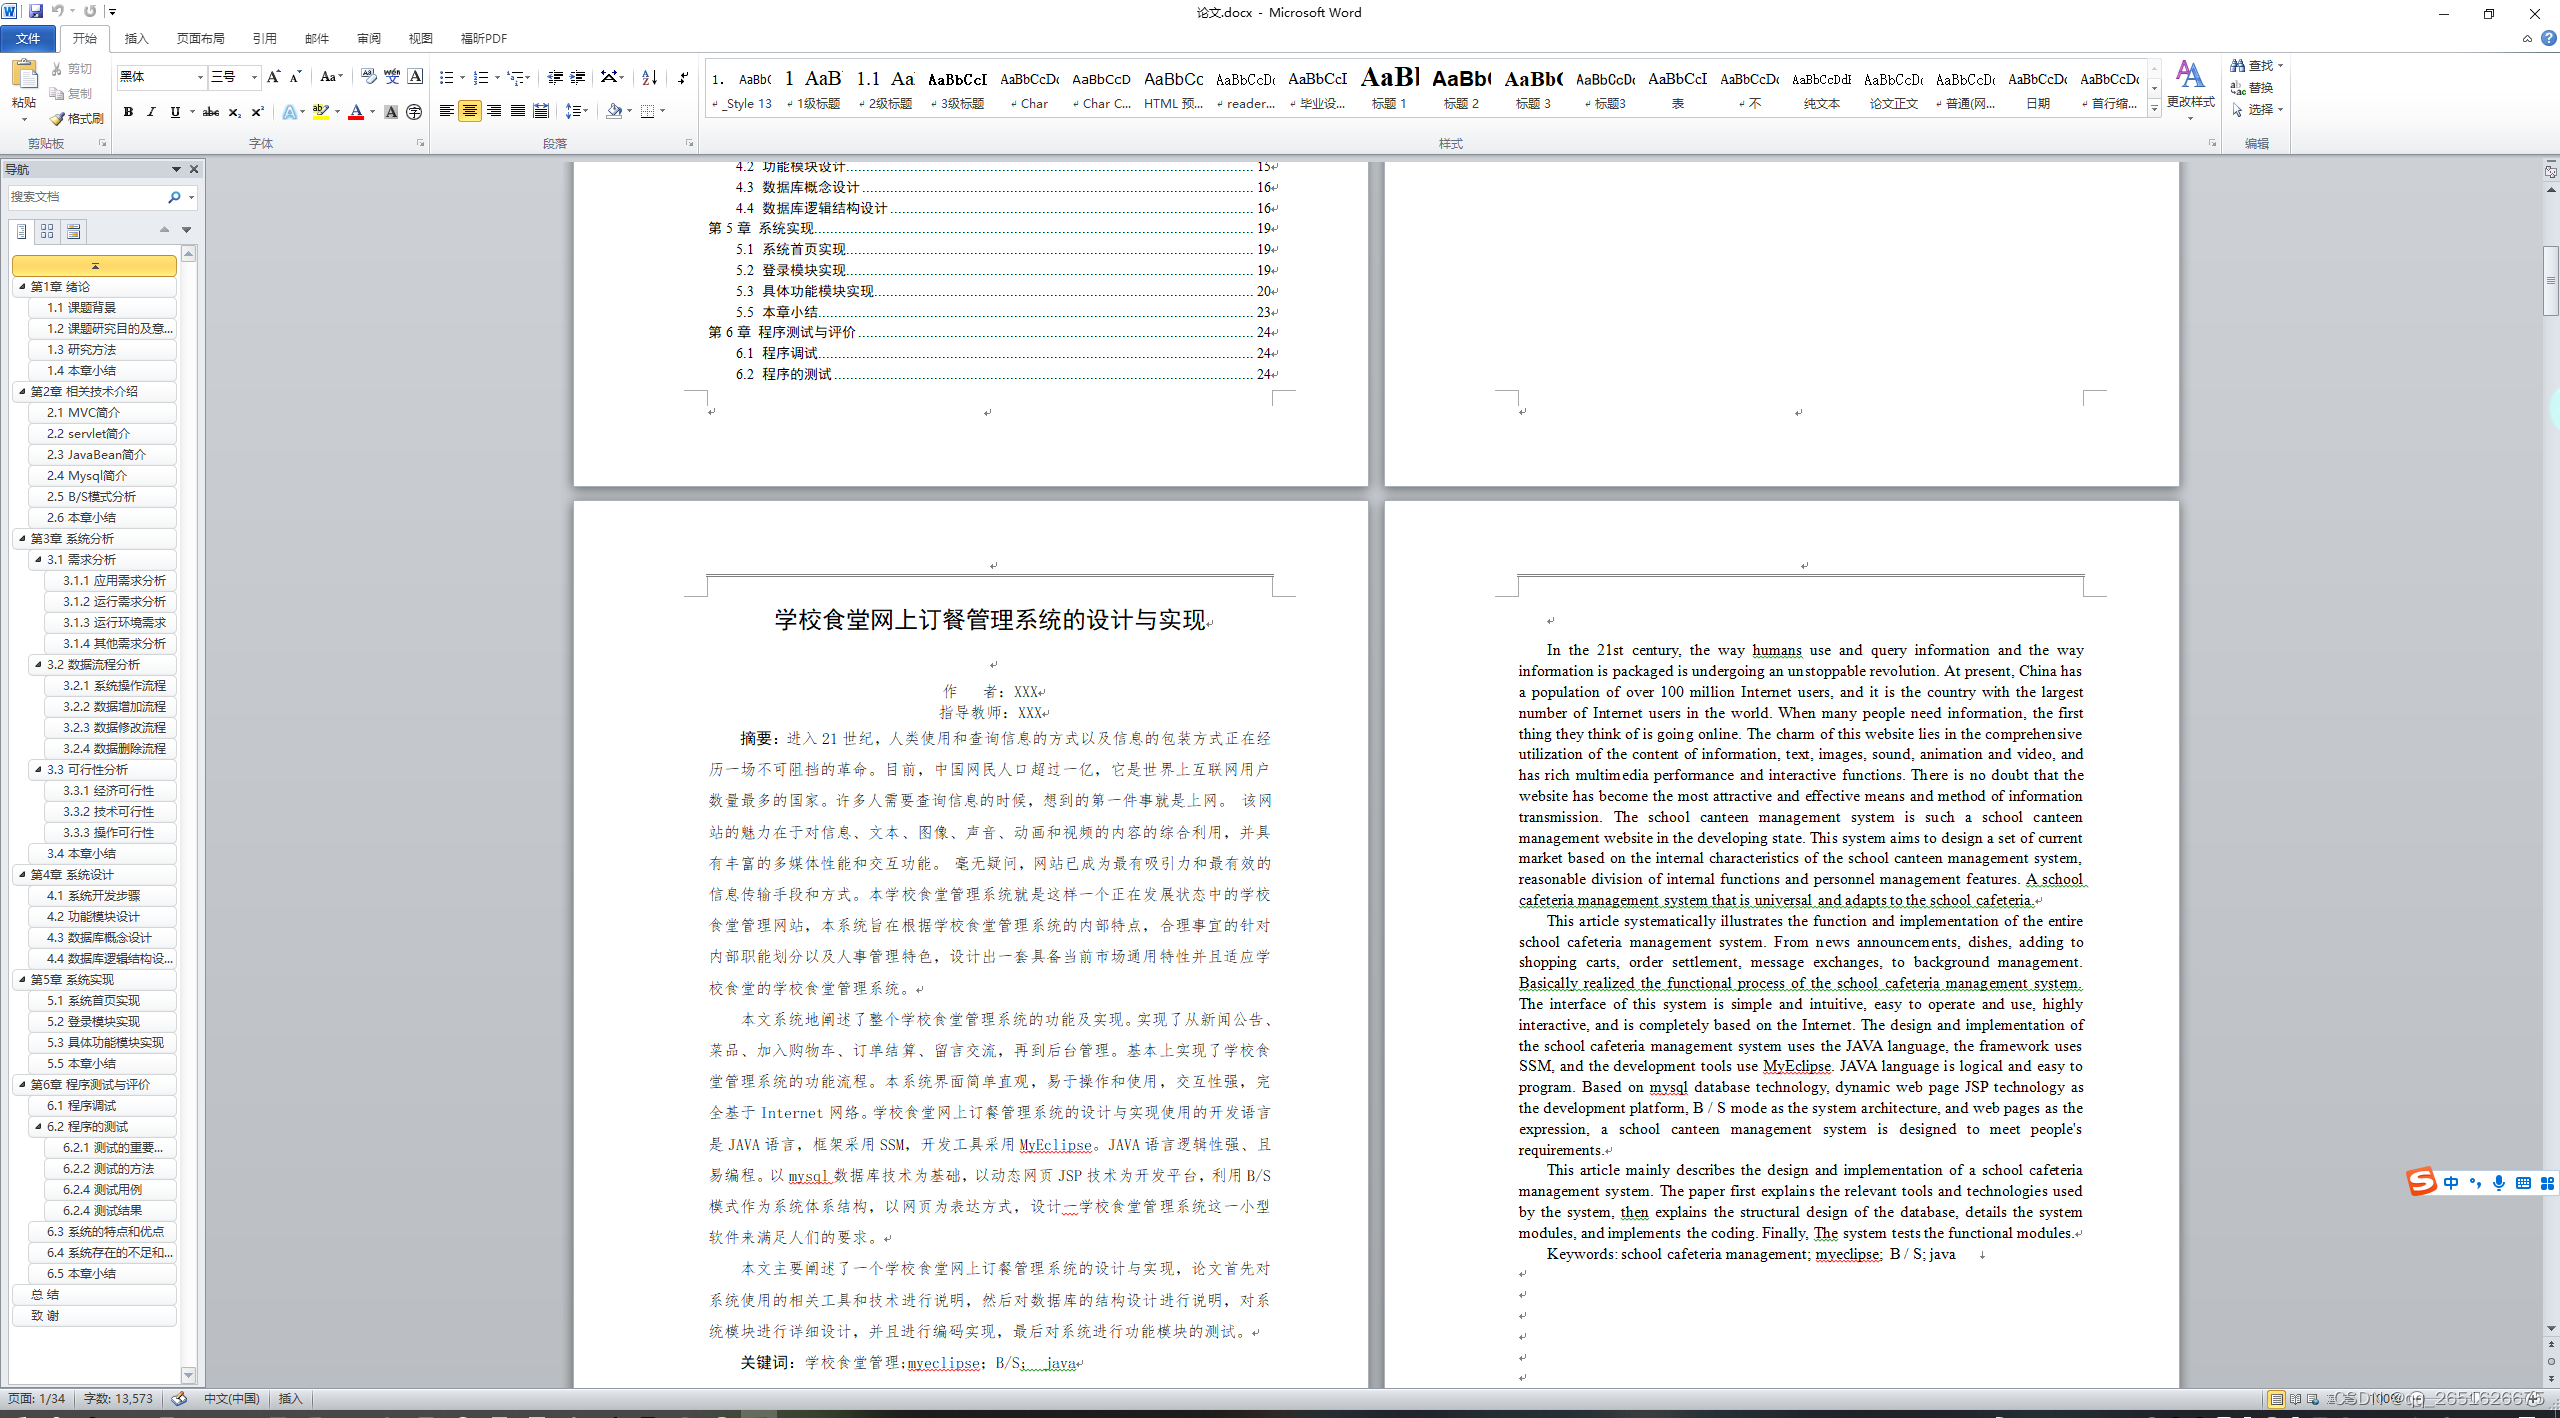Click the Format Painter (格式刷) brush icon
The width and height of the screenshot is (2560, 1418).
[57, 119]
